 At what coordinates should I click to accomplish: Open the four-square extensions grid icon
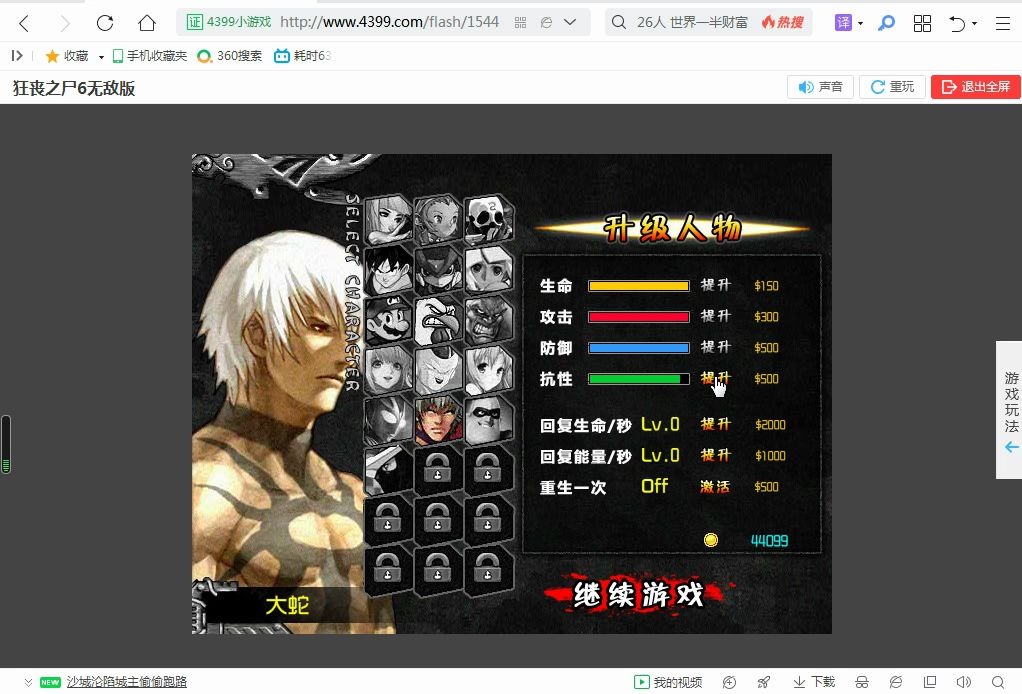tap(922, 23)
